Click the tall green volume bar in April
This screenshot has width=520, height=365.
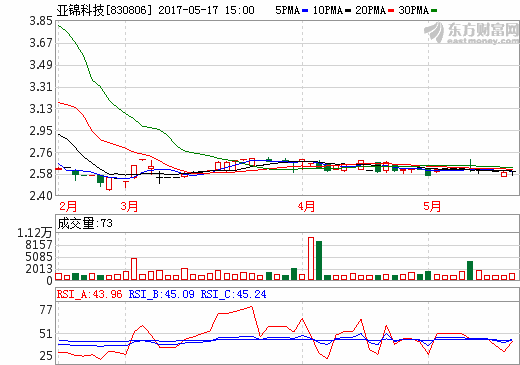pyautogui.click(x=319, y=260)
